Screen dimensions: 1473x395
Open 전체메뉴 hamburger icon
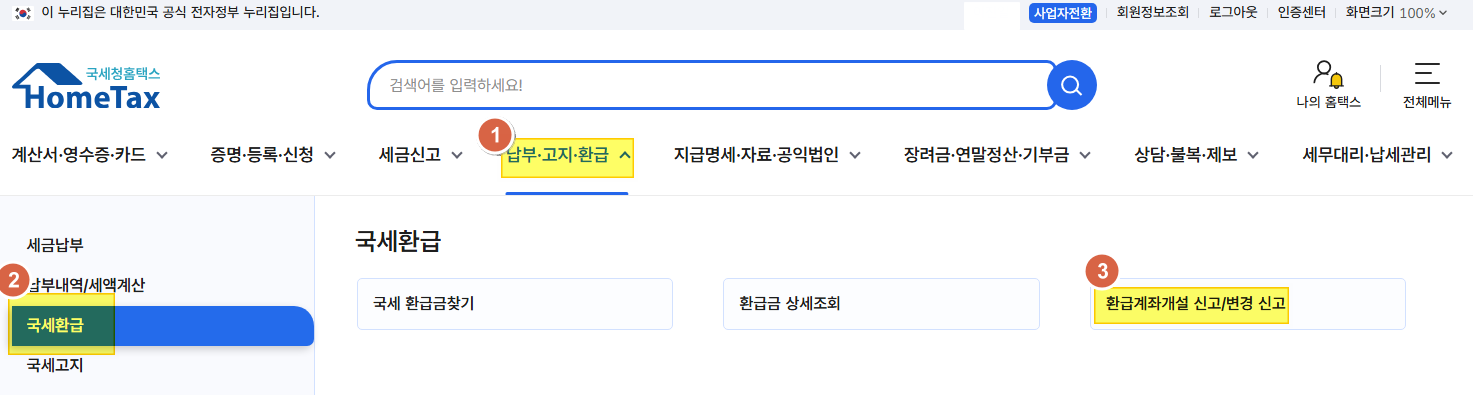[1427, 75]
